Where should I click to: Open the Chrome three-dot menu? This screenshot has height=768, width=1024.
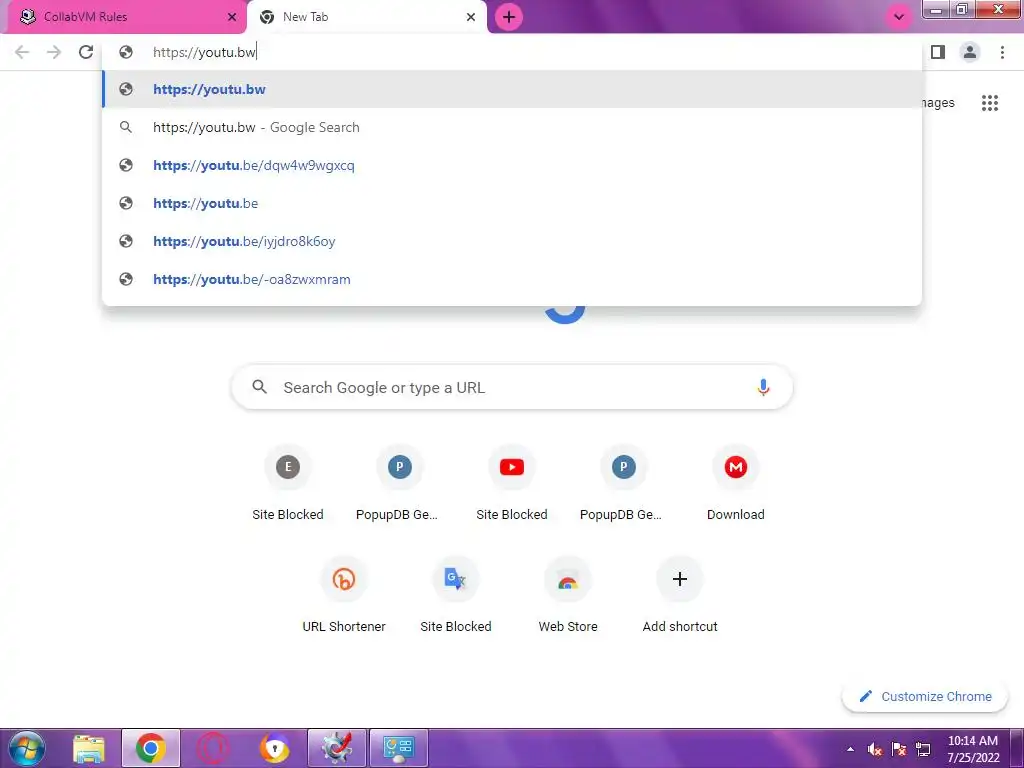tap(1002, 52)
